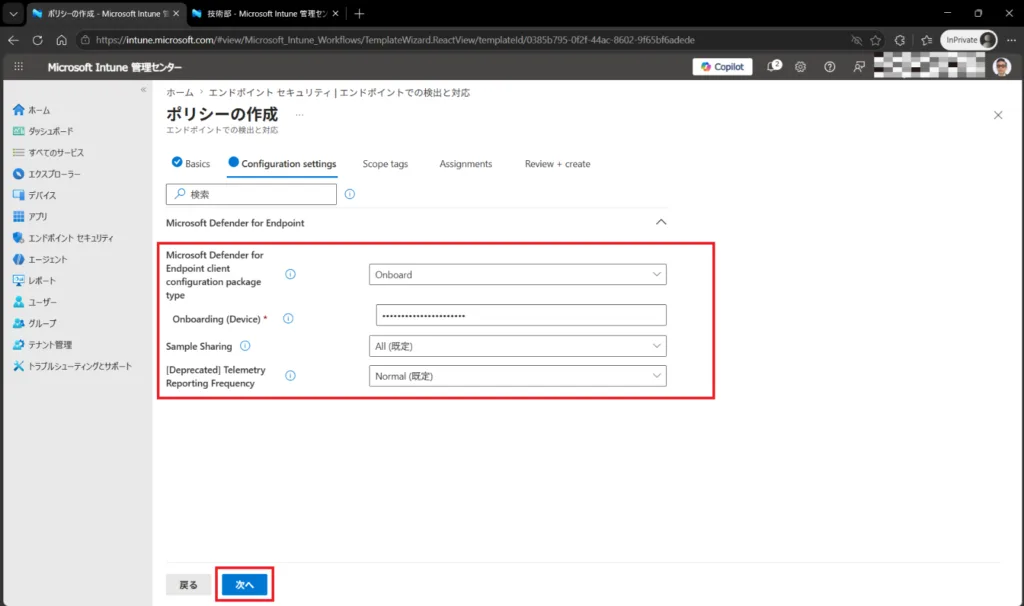This screenshot has width=1024, height=606.
Task: Open Sample Sharing All (既定) dropdown
Action: click(x=517, y=346)
